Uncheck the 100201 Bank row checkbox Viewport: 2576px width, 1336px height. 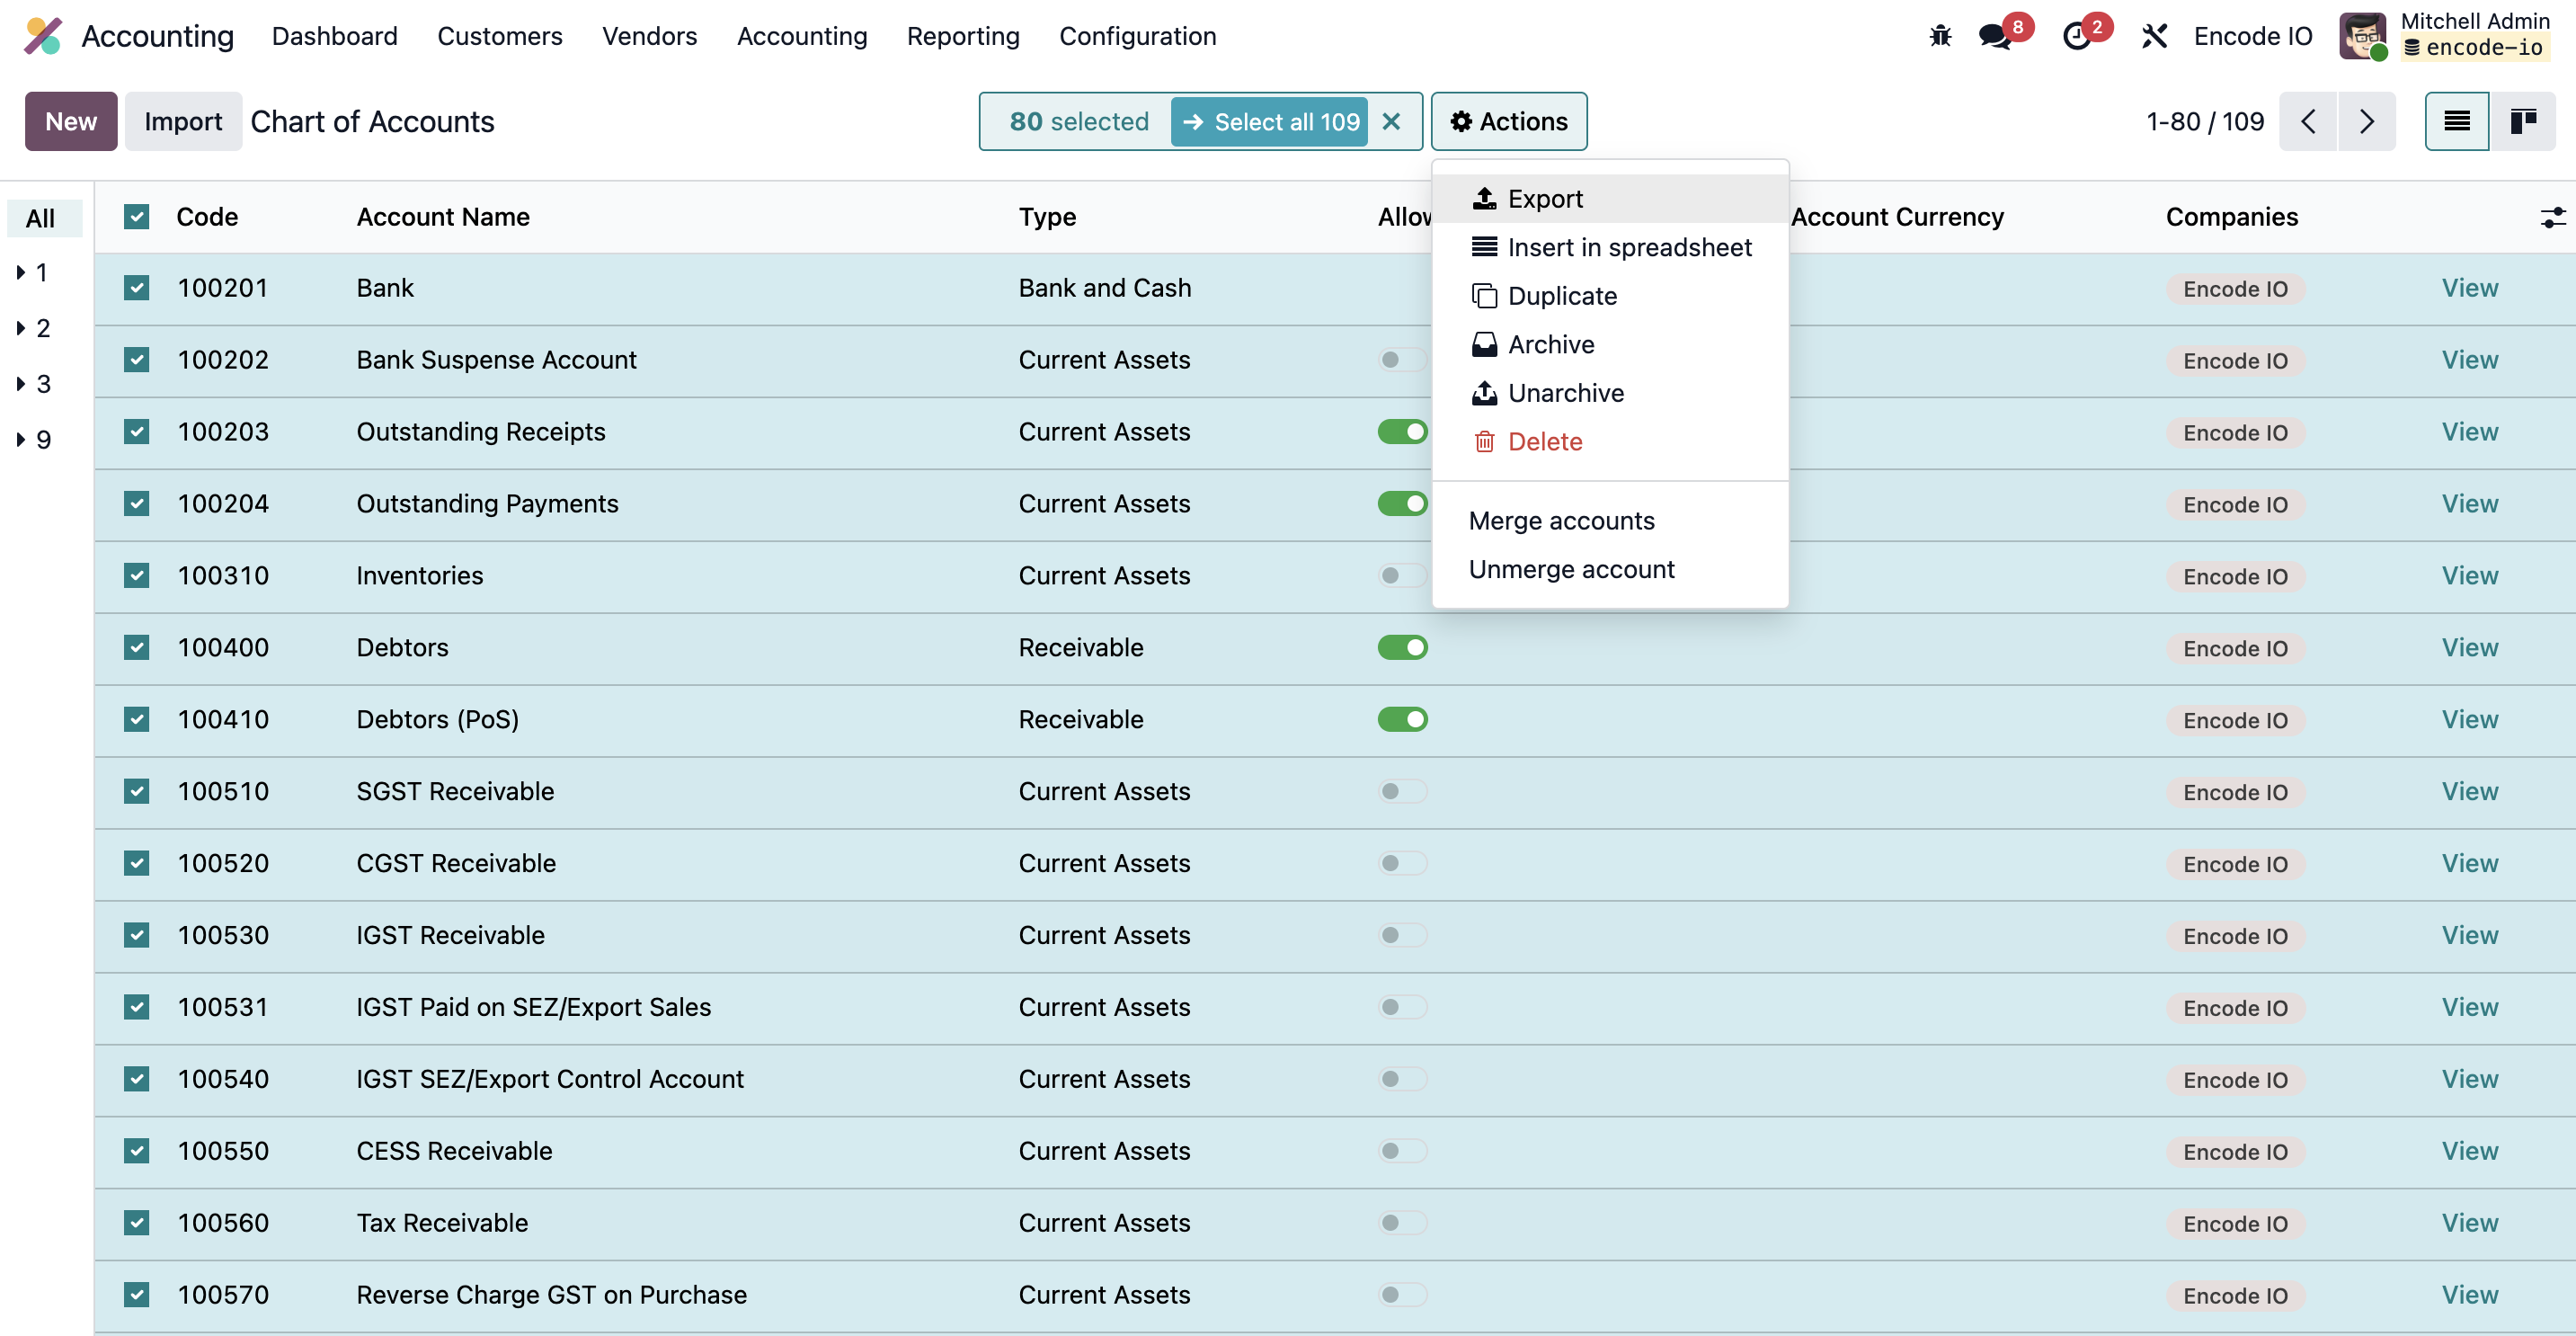pos(137,288)
